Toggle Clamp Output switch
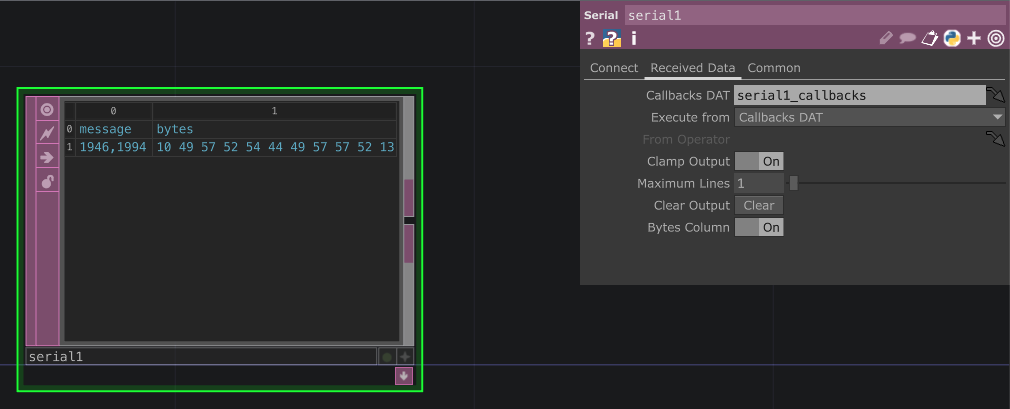 tap(759, 162)
